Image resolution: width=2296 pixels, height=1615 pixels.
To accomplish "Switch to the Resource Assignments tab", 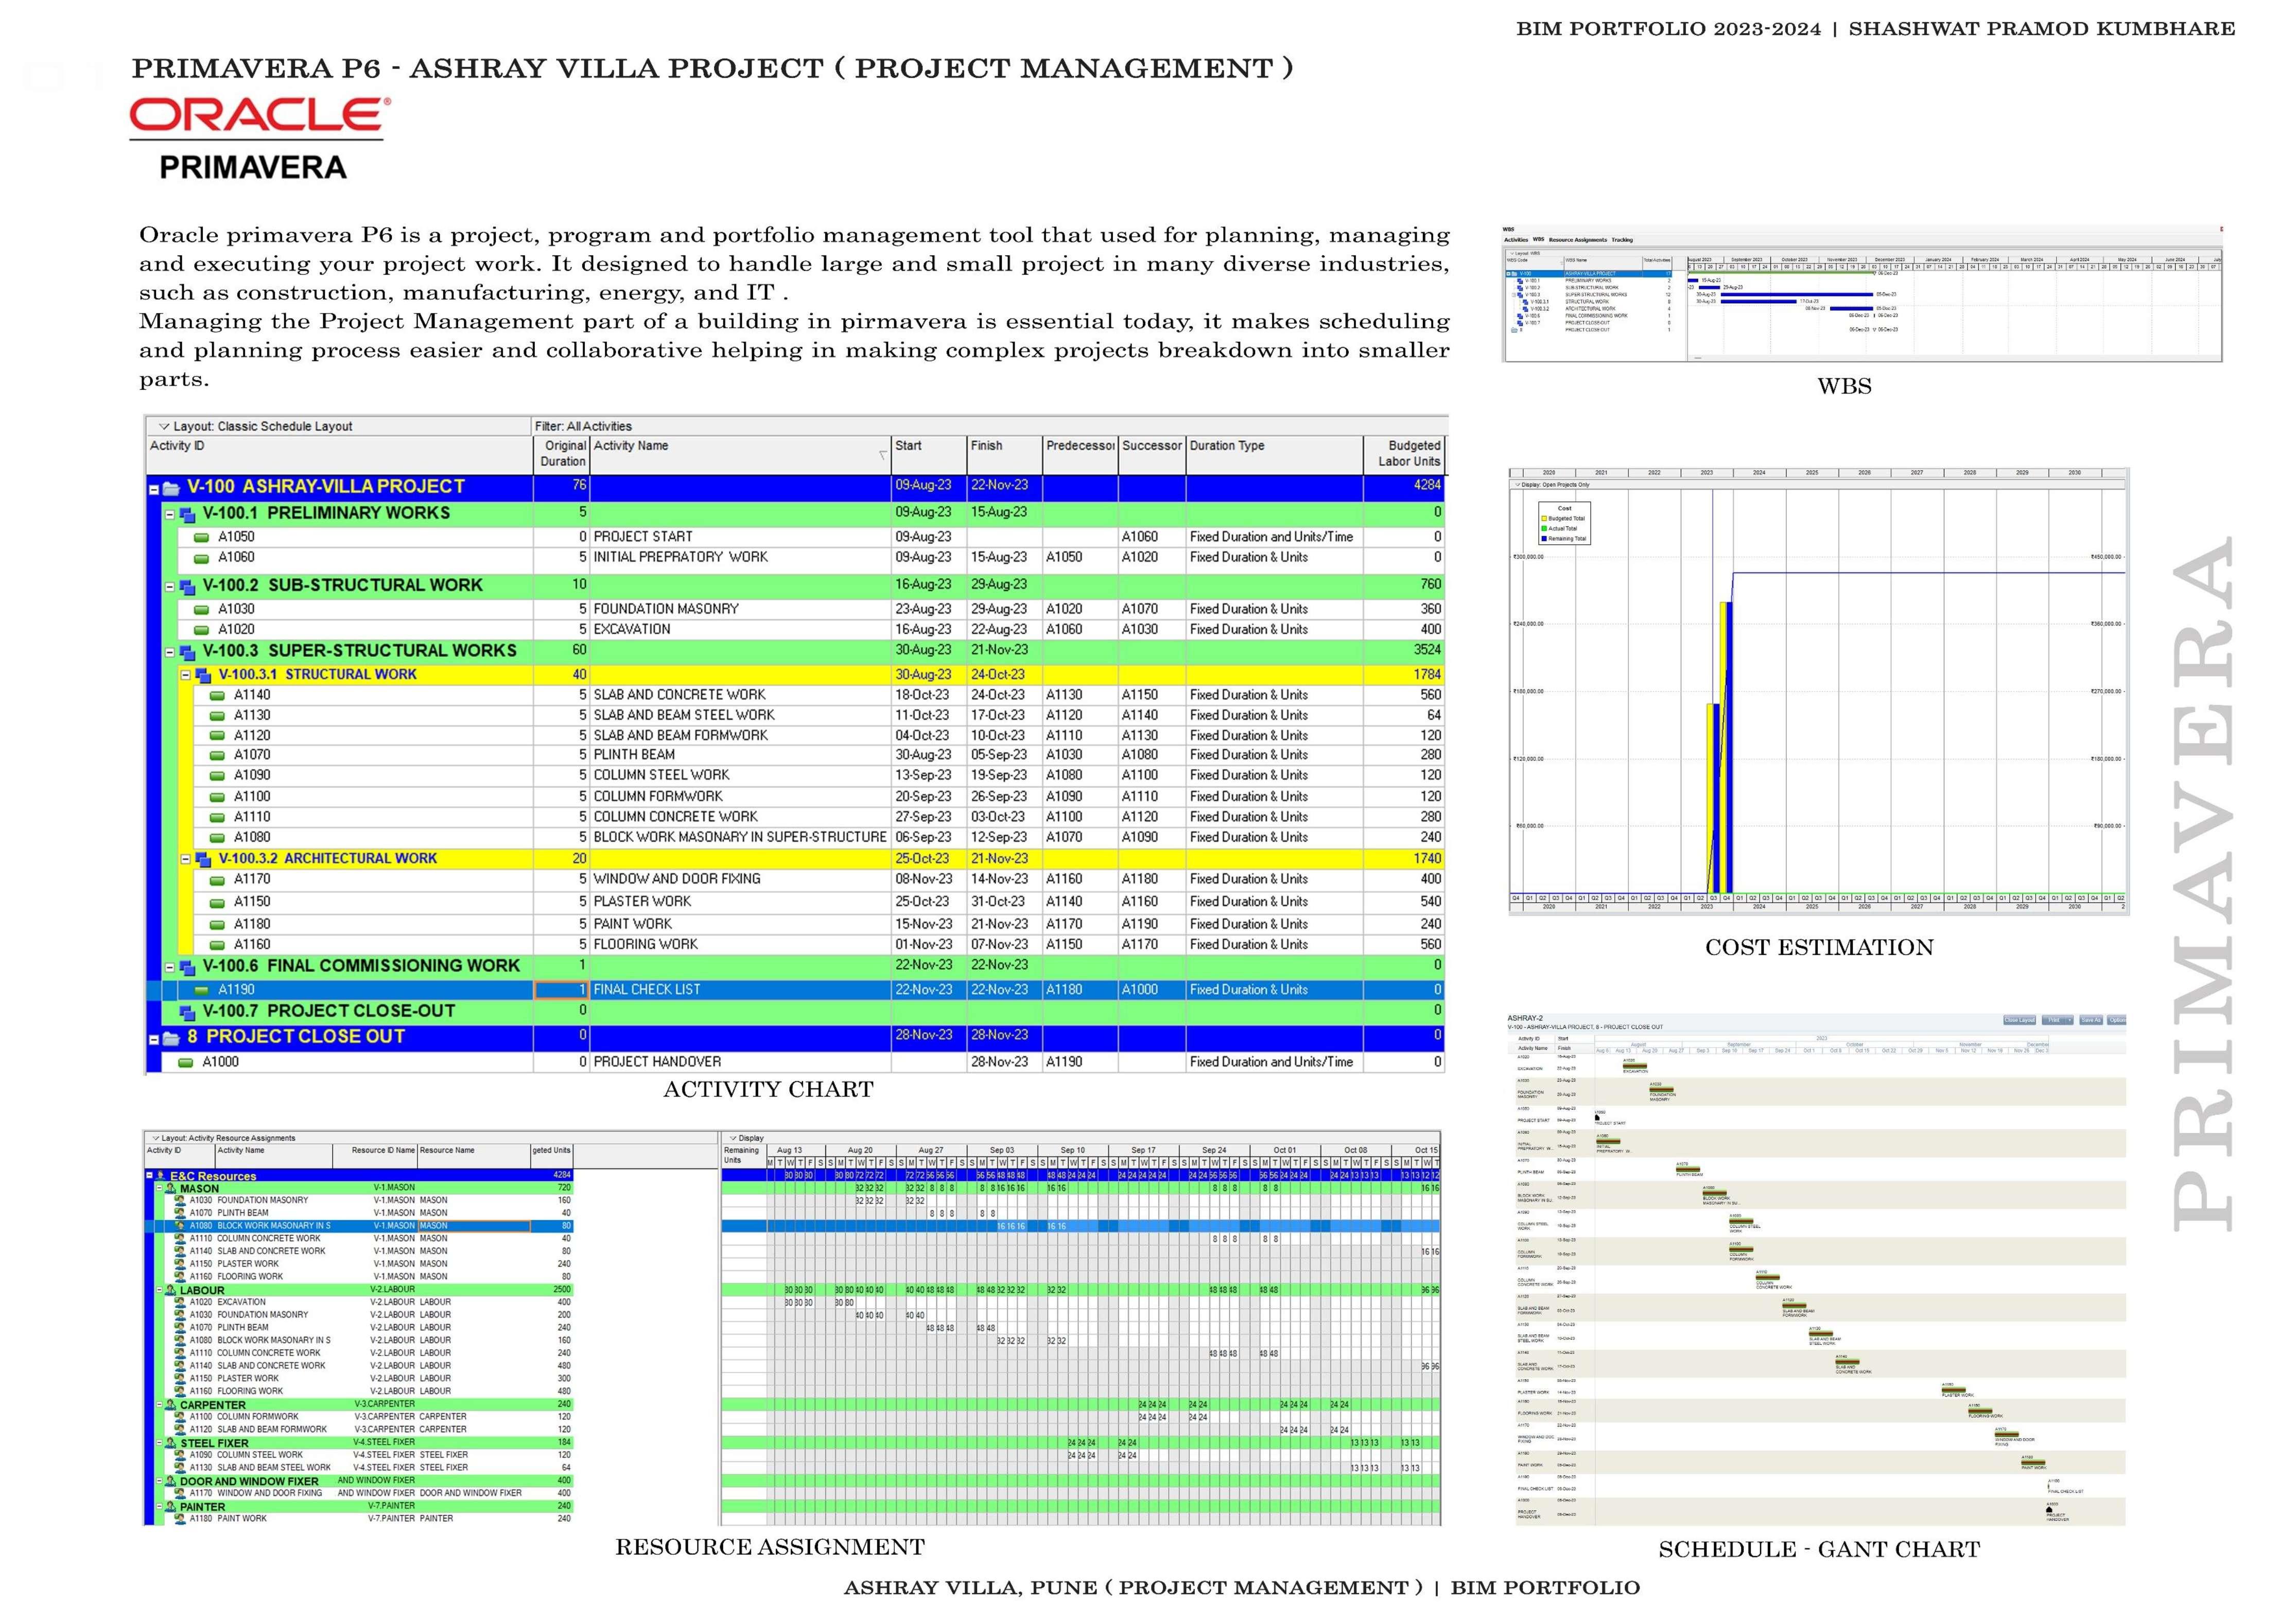I will (1578, 240).
